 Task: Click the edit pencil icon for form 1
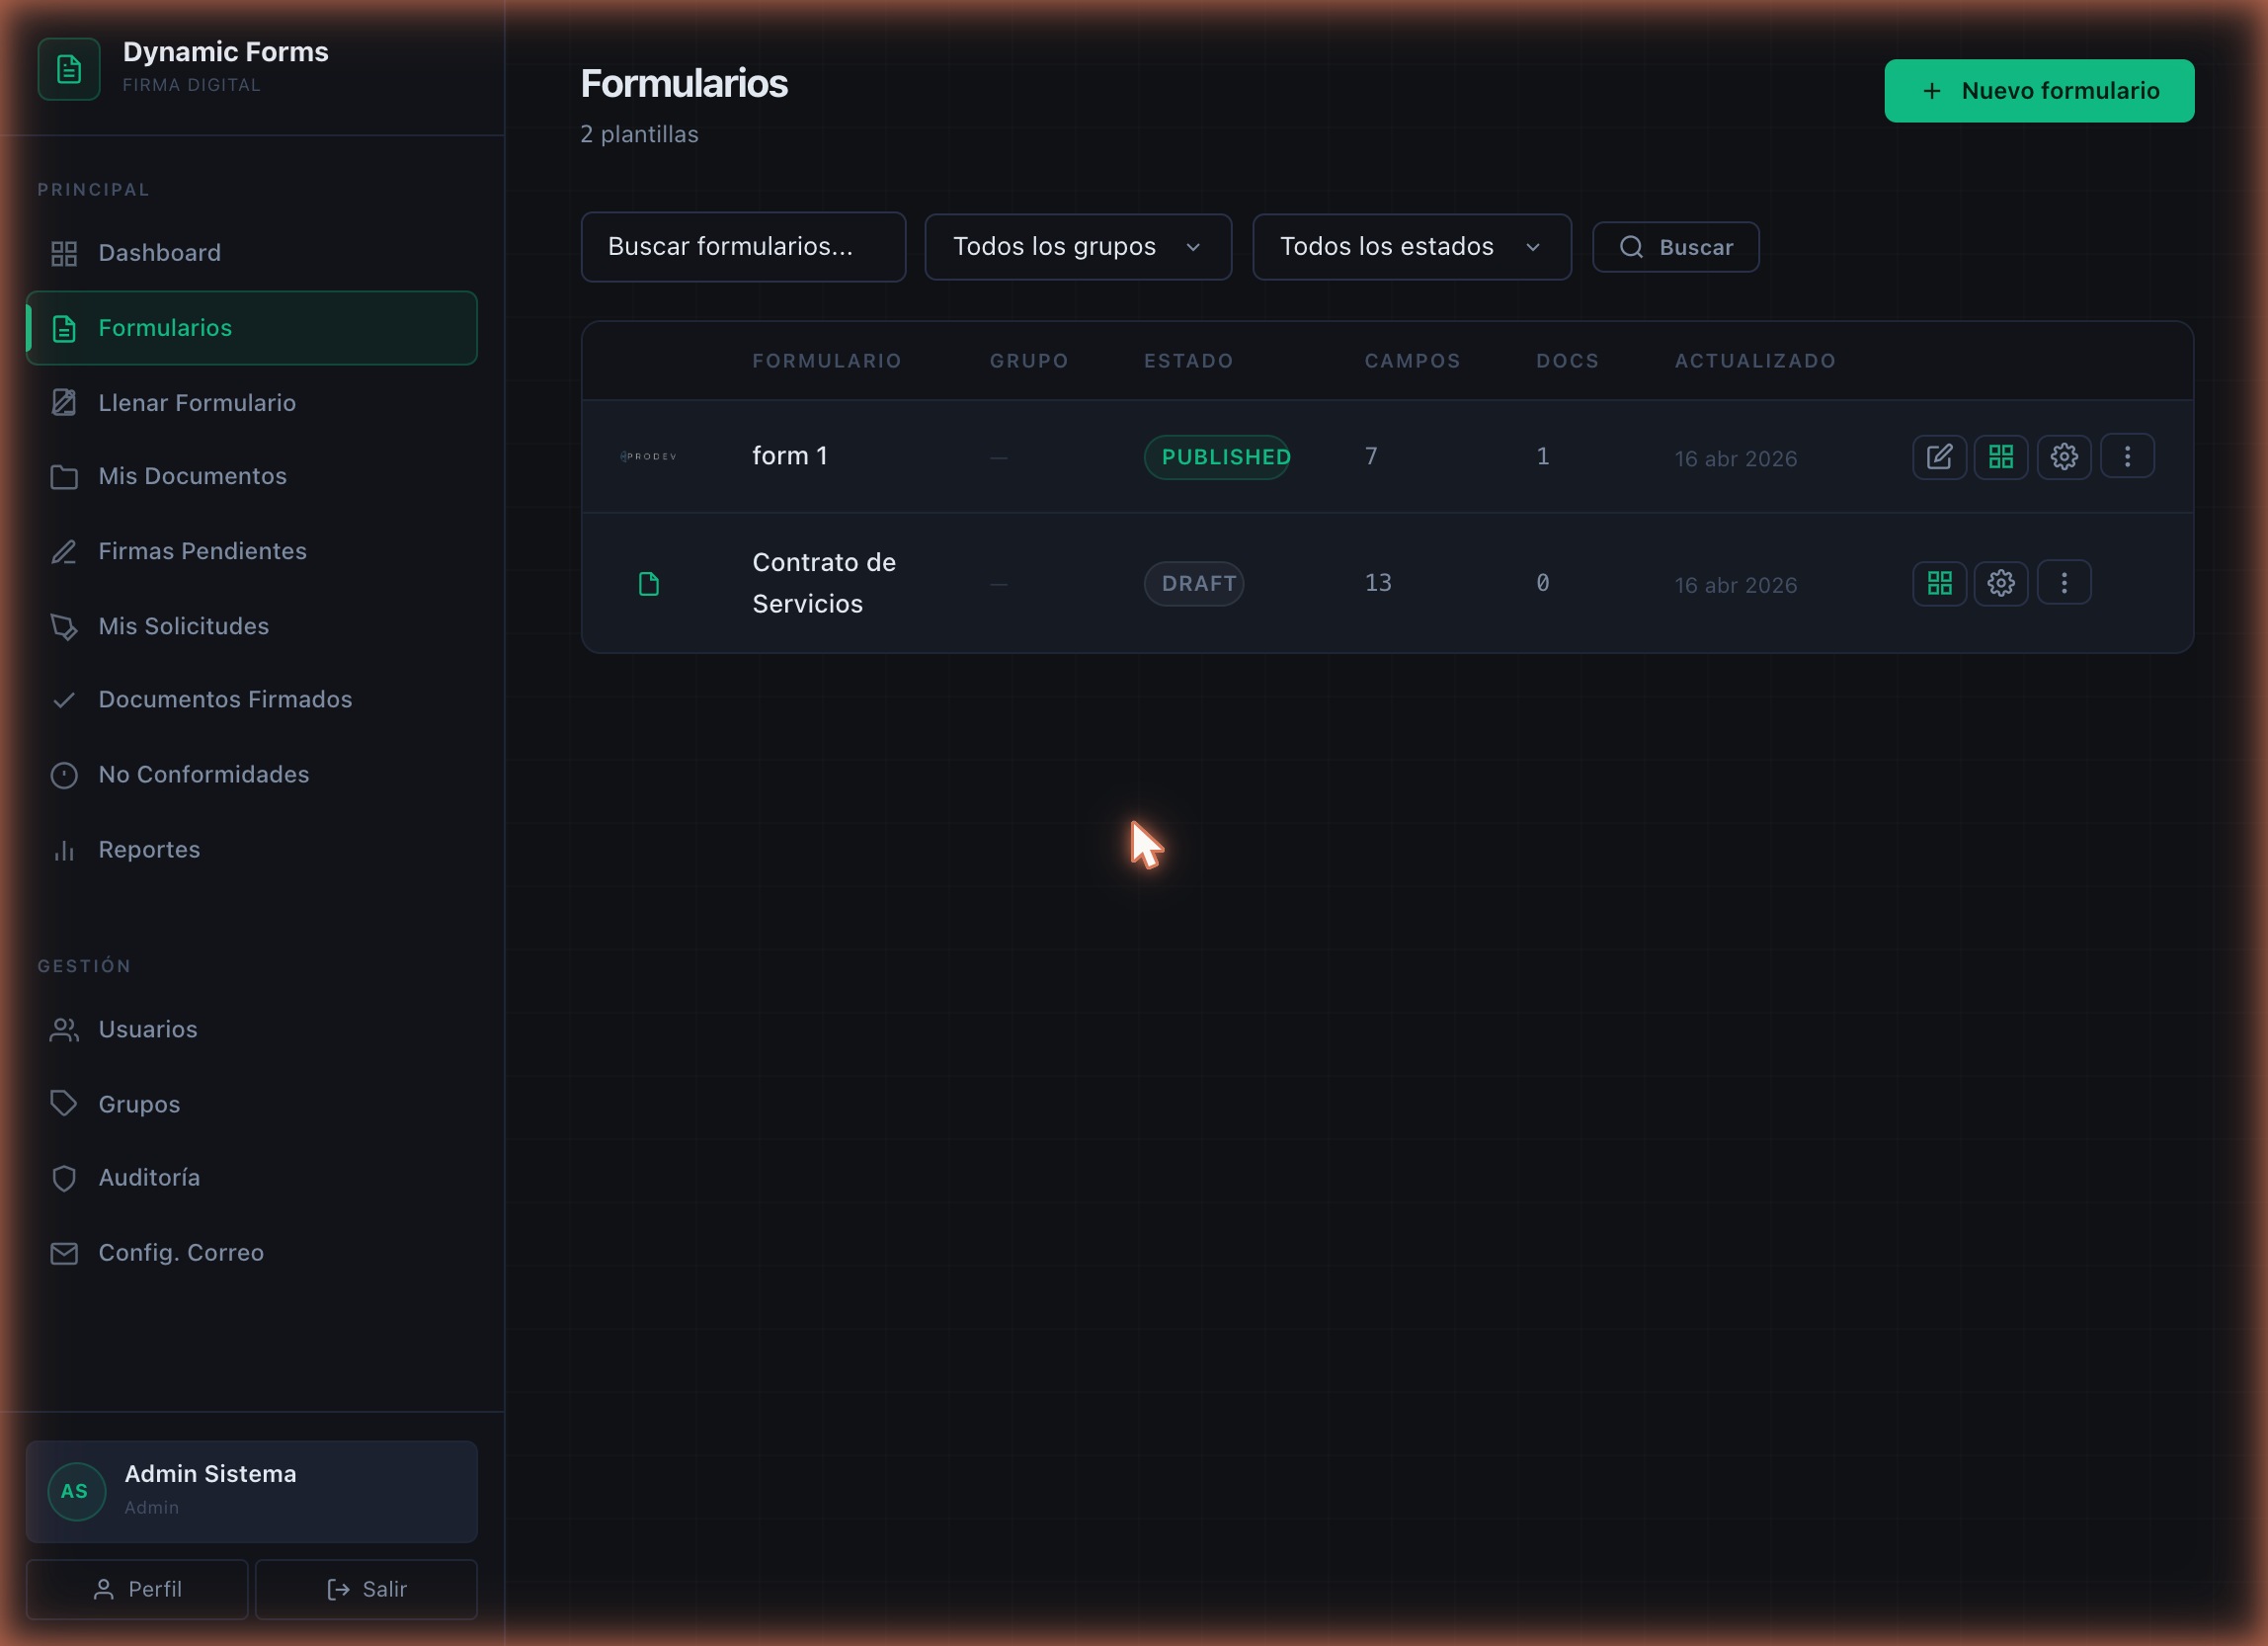coord(1939,457)
